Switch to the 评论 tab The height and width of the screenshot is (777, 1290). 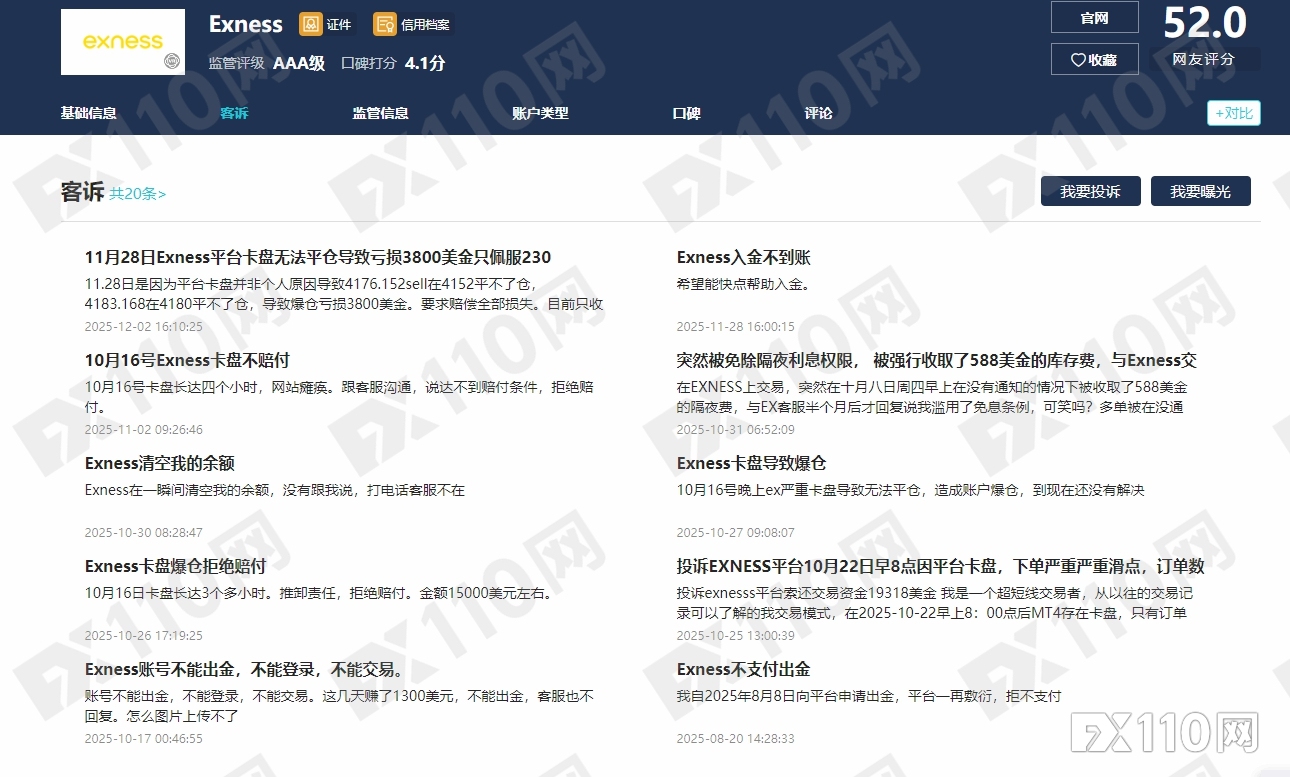pyautogui.click(x=818, y=113)
